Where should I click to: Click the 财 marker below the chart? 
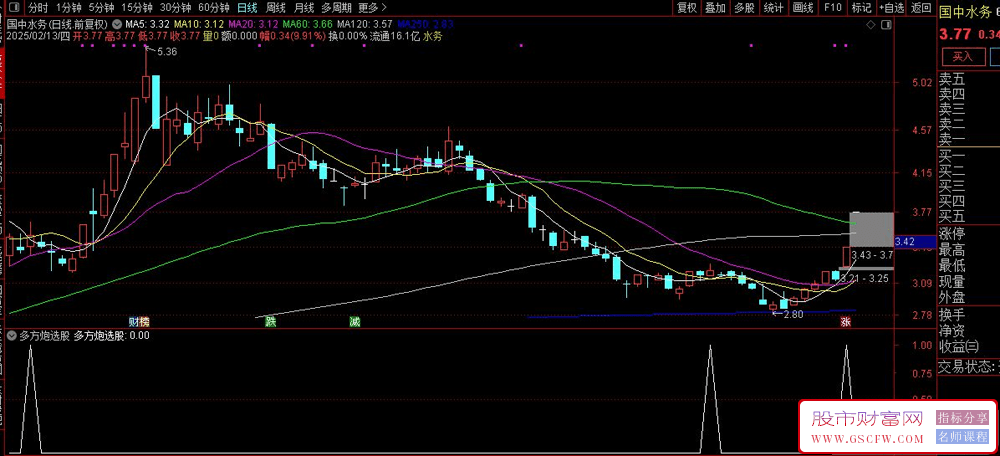click(x=133, y=321)
